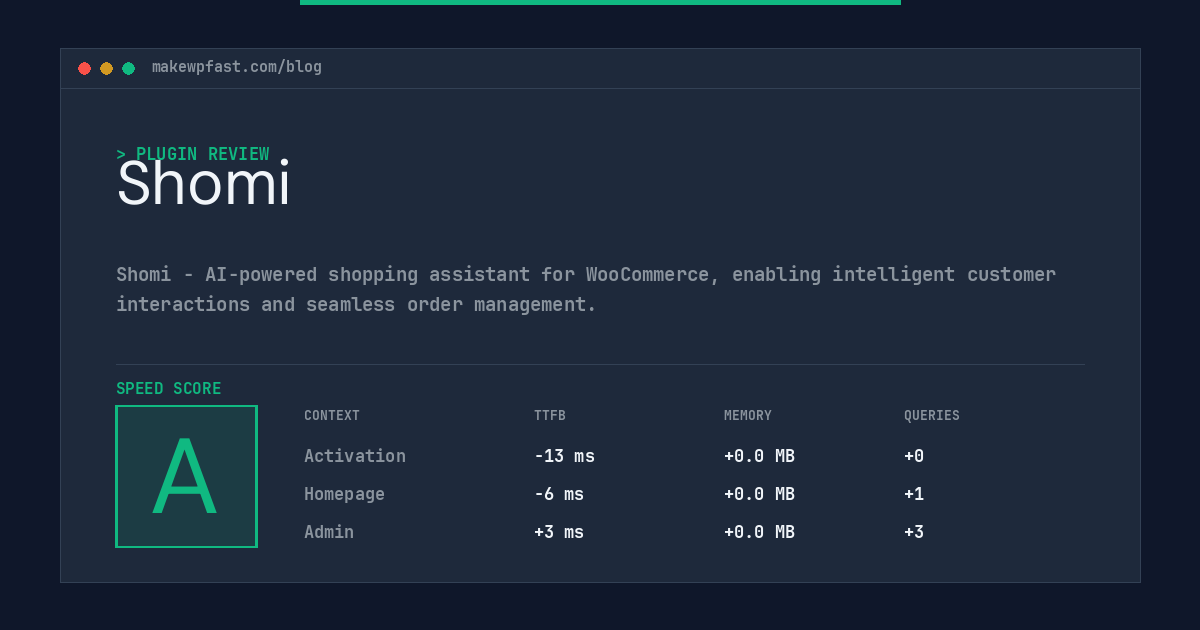The image size is (1200, 630).
Task: Click the green maximize dot
Action: pos(128,68)
